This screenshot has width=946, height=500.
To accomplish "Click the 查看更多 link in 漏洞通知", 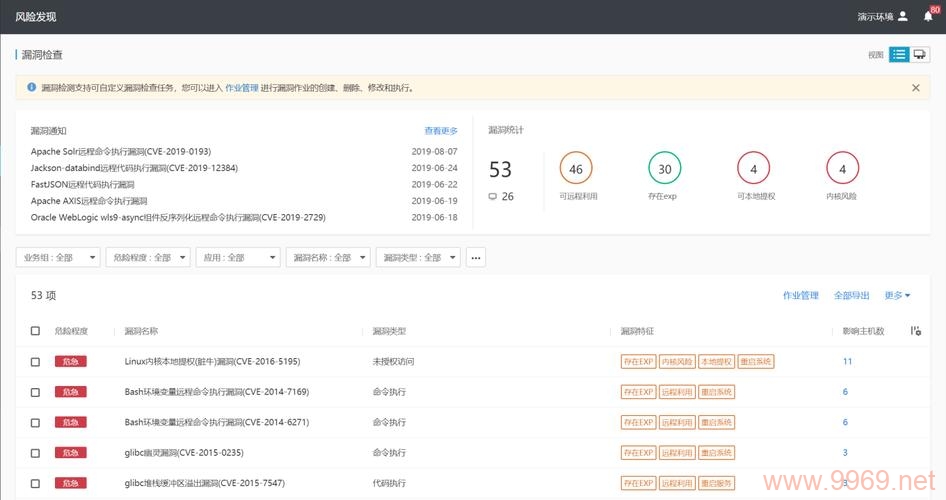I will pos(441,131).
